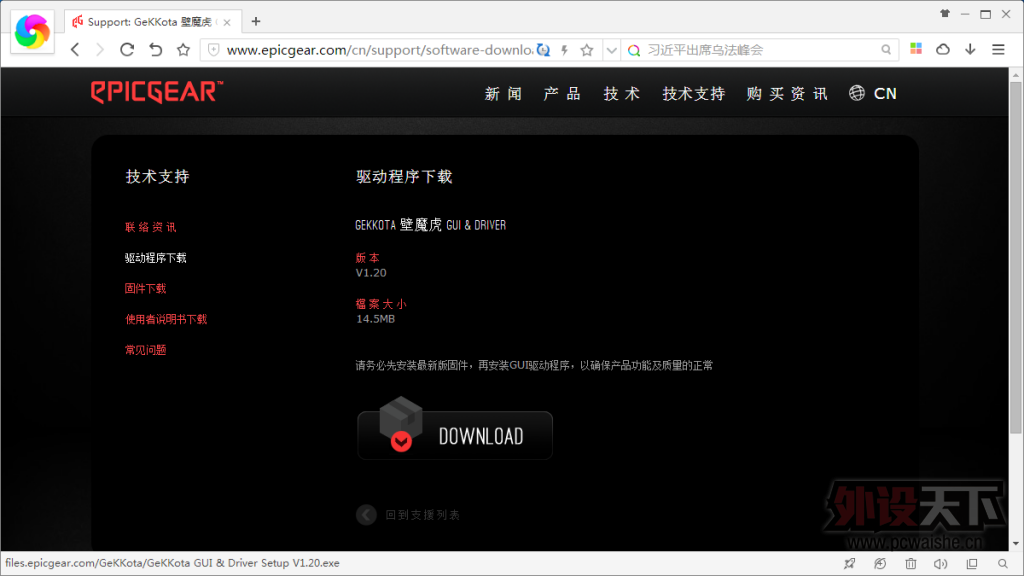The height and width of the screenshot is (576, 1024).
Task: Open a new browser tab
Action: coord(256,22)
